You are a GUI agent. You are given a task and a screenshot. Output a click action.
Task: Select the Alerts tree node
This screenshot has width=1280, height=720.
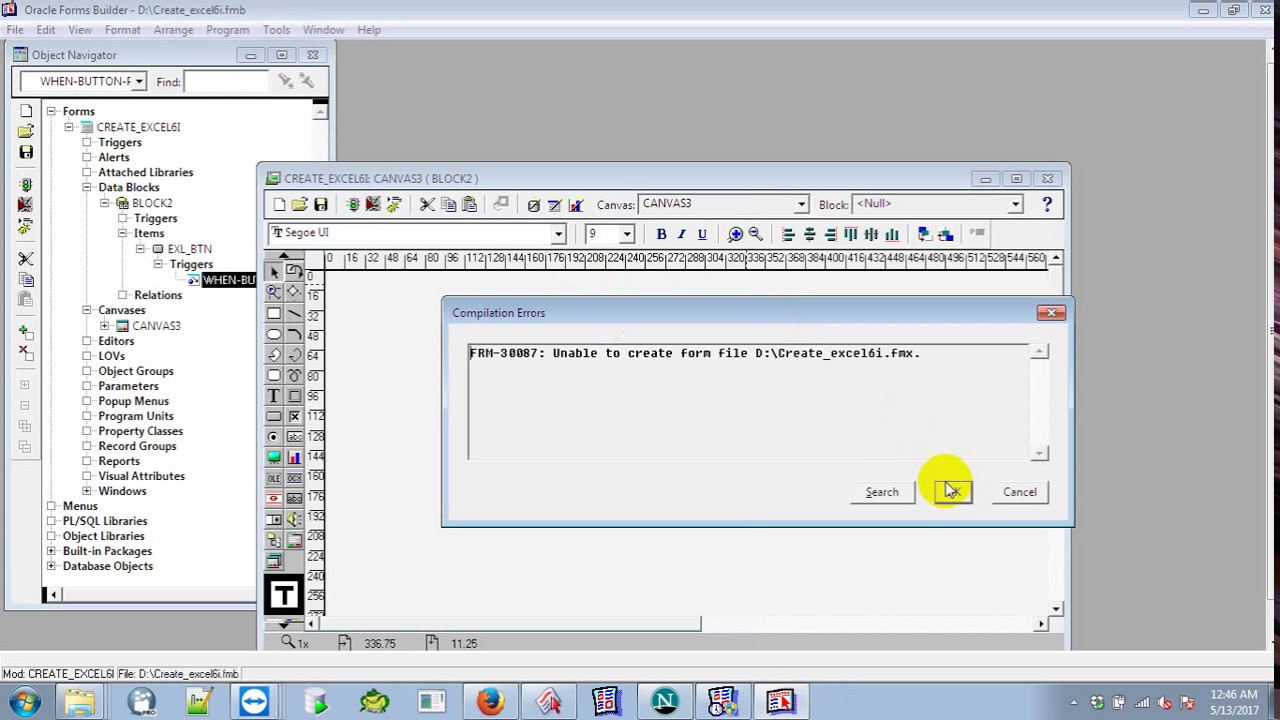coord(114,157)
